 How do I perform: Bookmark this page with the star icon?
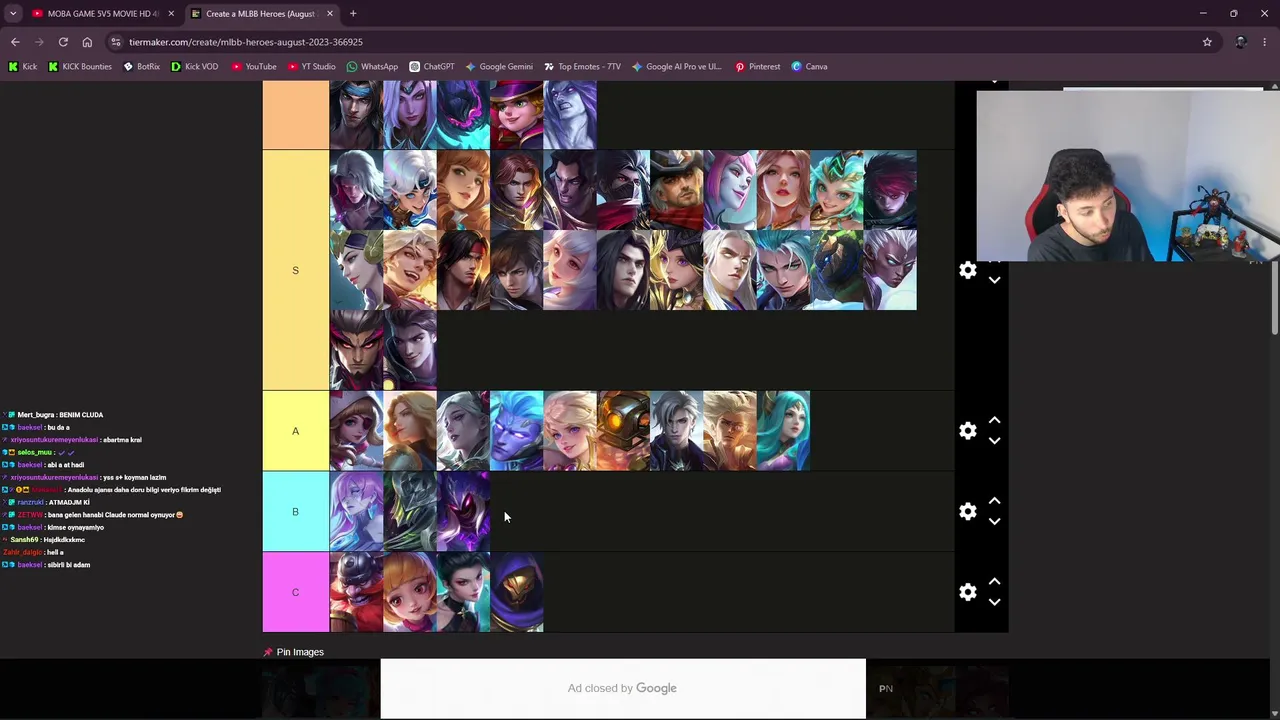pyautogui.click(x=1207, y=42)
